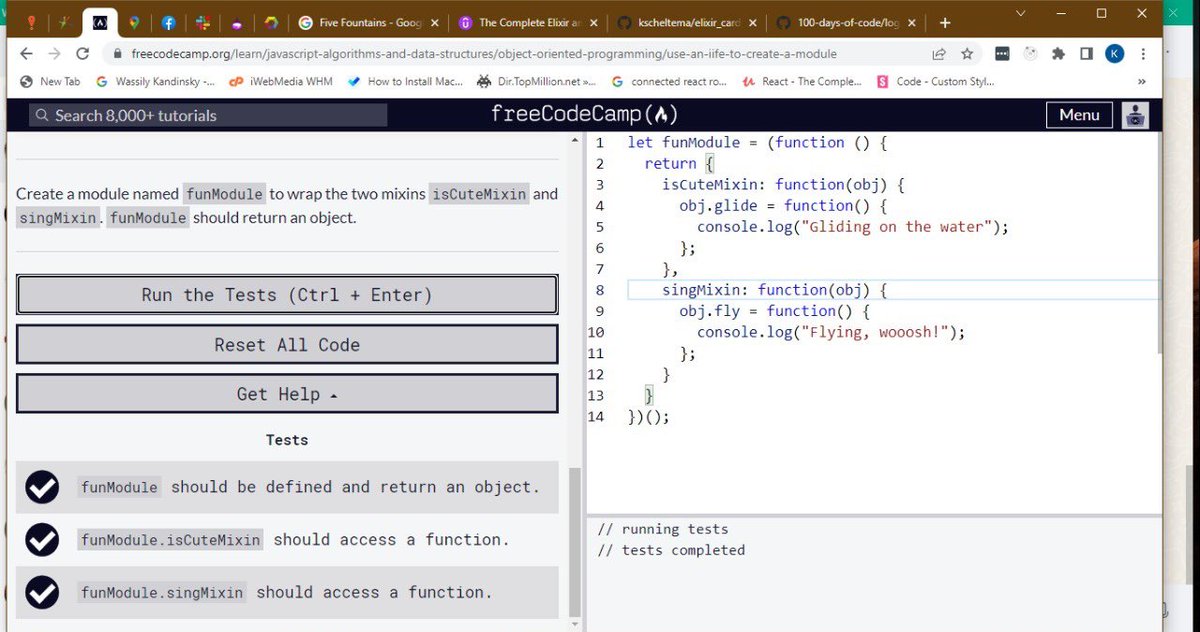Click the isCuteMixin code tag in instructions
The image size is (1200, 632).
tap(479, 194)
